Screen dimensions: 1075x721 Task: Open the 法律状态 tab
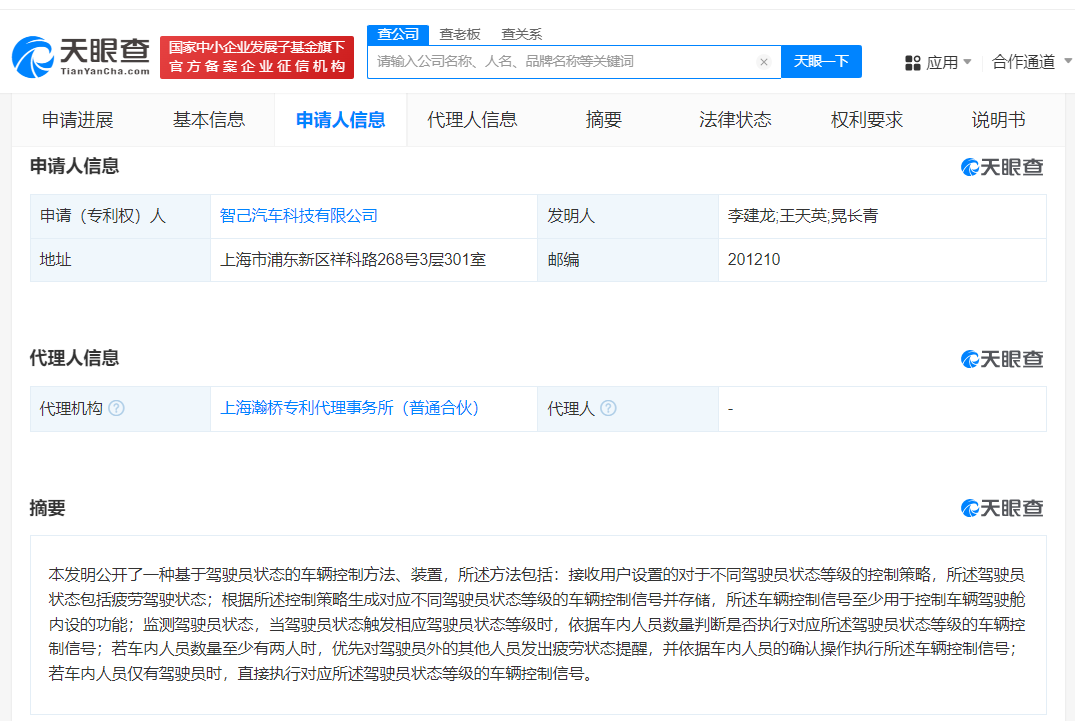735,119
